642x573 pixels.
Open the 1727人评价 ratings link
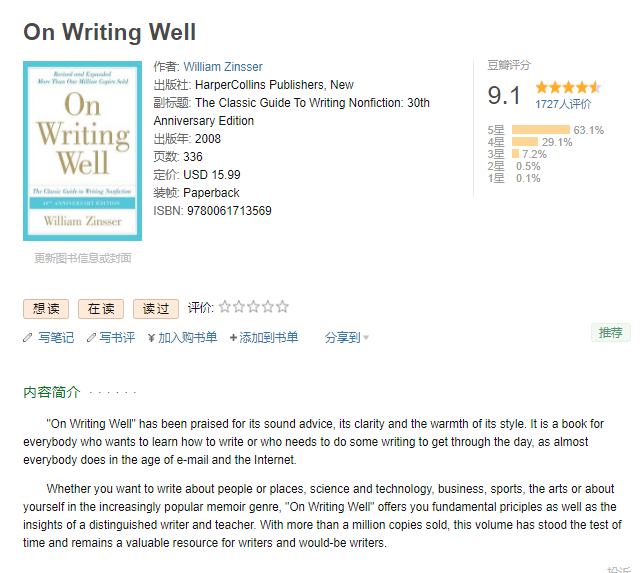pos(562,104)
